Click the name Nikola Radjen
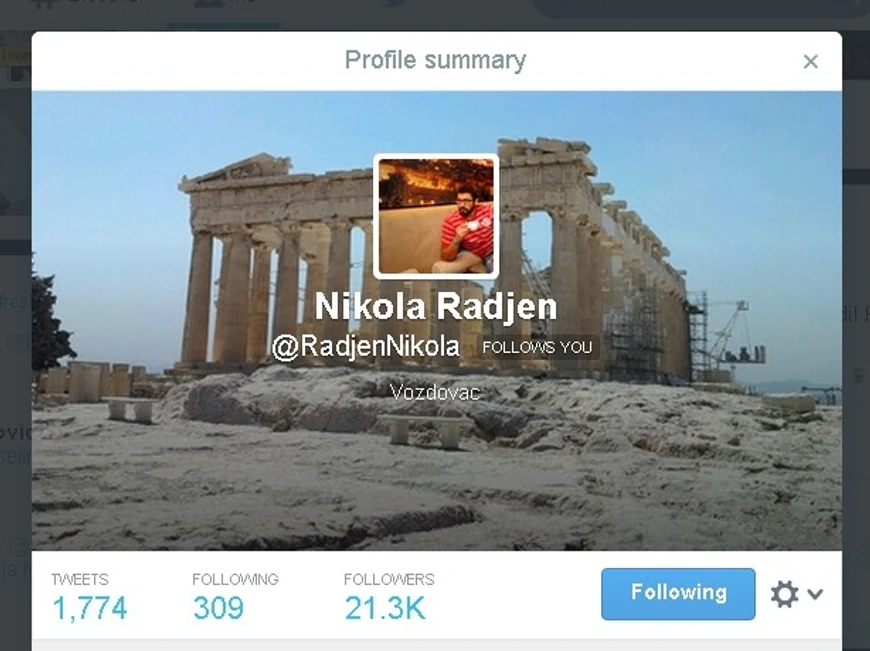 point(436,306)
